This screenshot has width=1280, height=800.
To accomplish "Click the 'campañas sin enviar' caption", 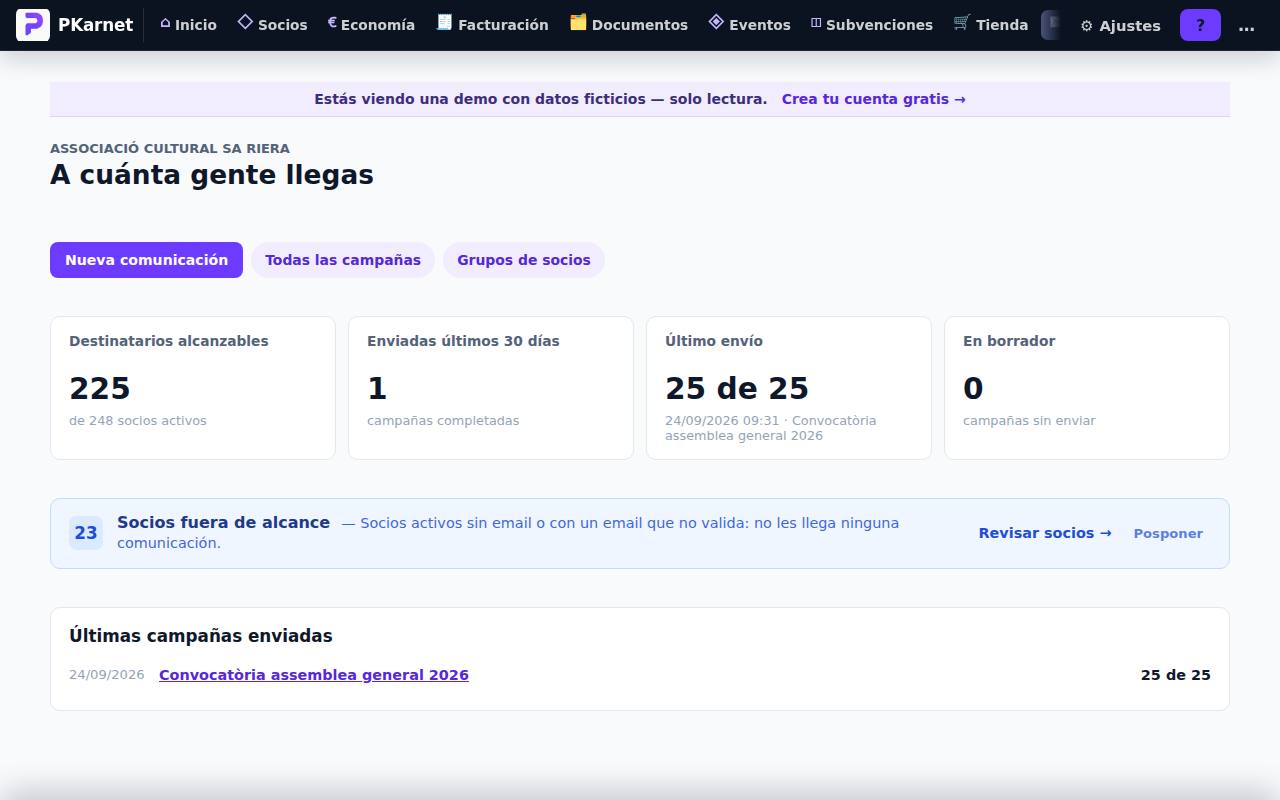I will 1029,421.
